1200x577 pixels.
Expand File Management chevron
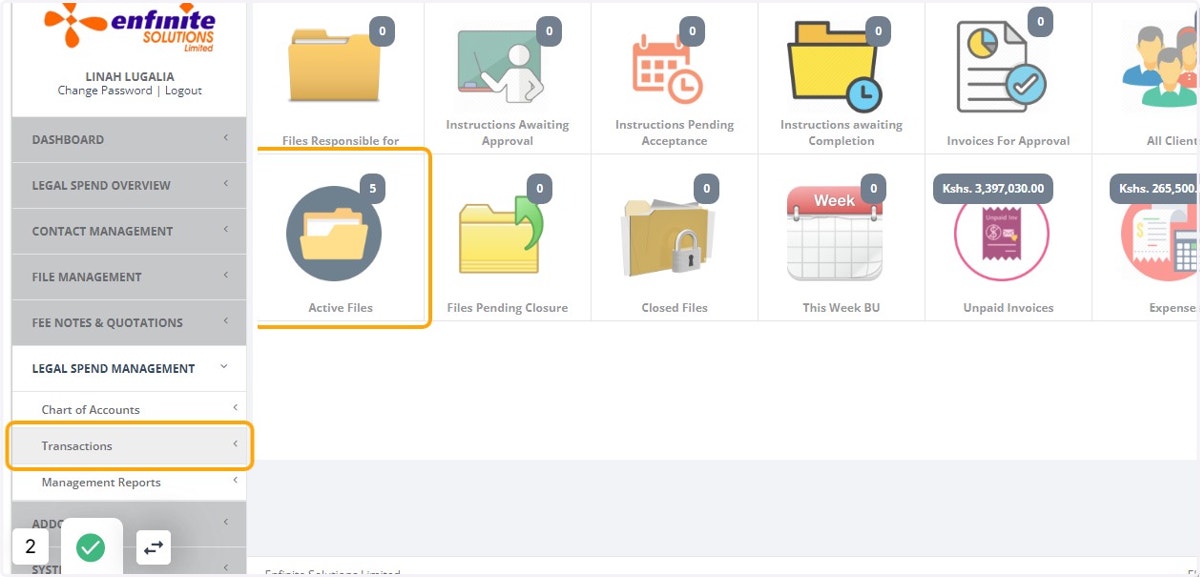(x=226, y=276)
